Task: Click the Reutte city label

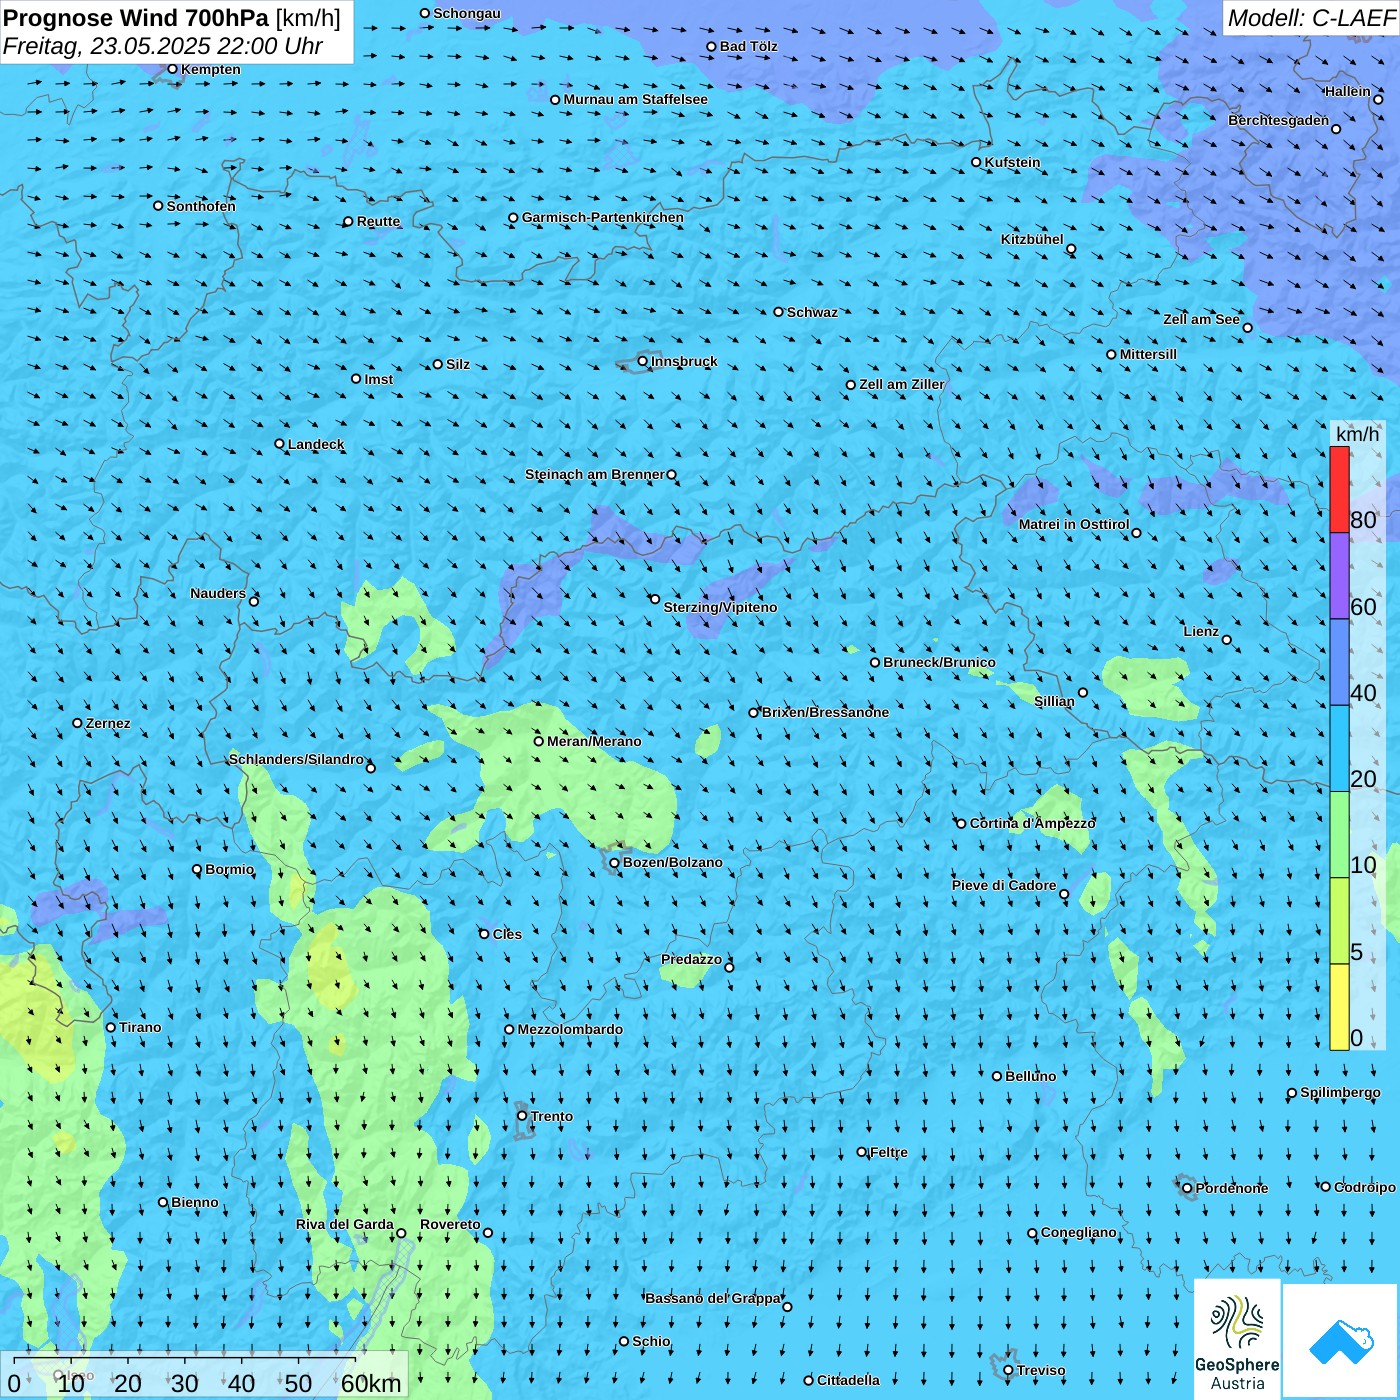Action: point(378,221)
